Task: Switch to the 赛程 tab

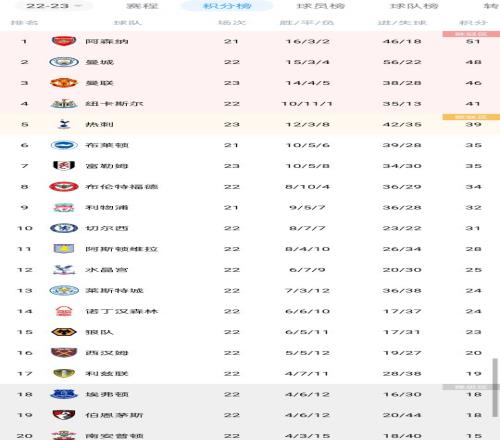Action: (x=142, y=6)
